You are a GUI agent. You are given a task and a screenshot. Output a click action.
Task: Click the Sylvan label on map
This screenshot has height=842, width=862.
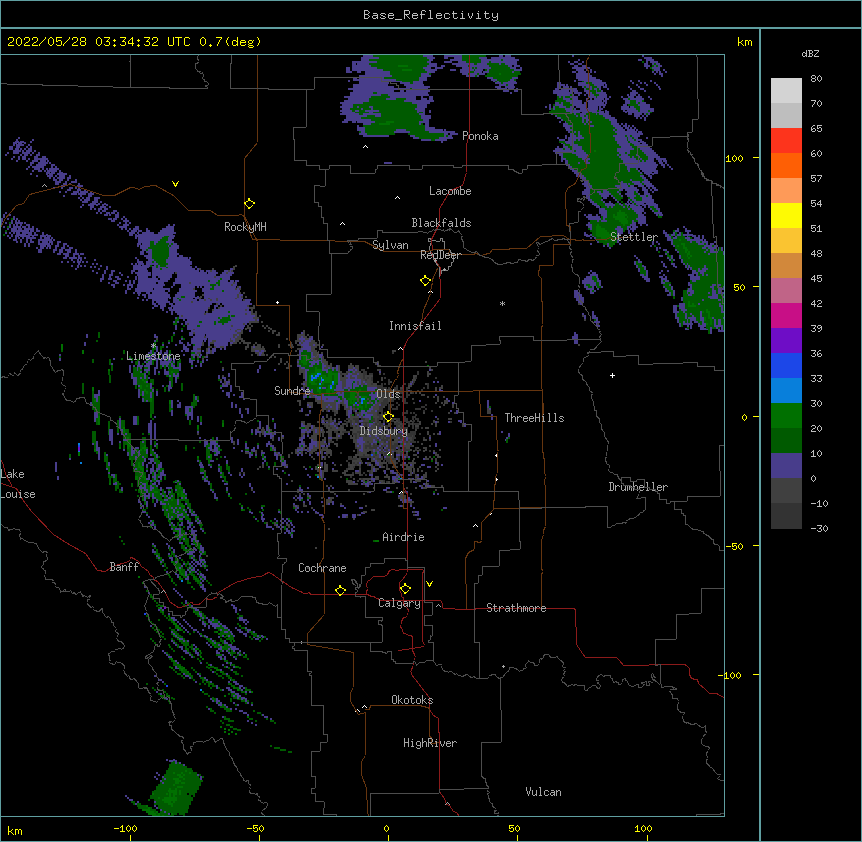coord(390,245)
